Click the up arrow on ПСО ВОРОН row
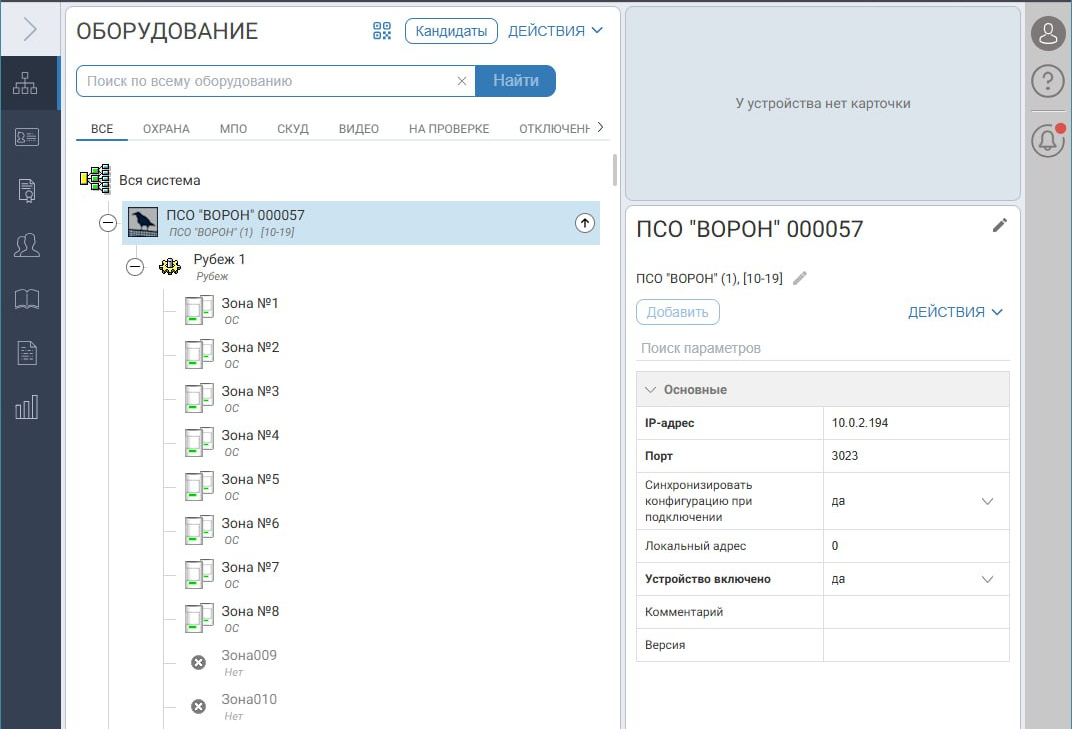The image size is (1072, 729). 585,223
